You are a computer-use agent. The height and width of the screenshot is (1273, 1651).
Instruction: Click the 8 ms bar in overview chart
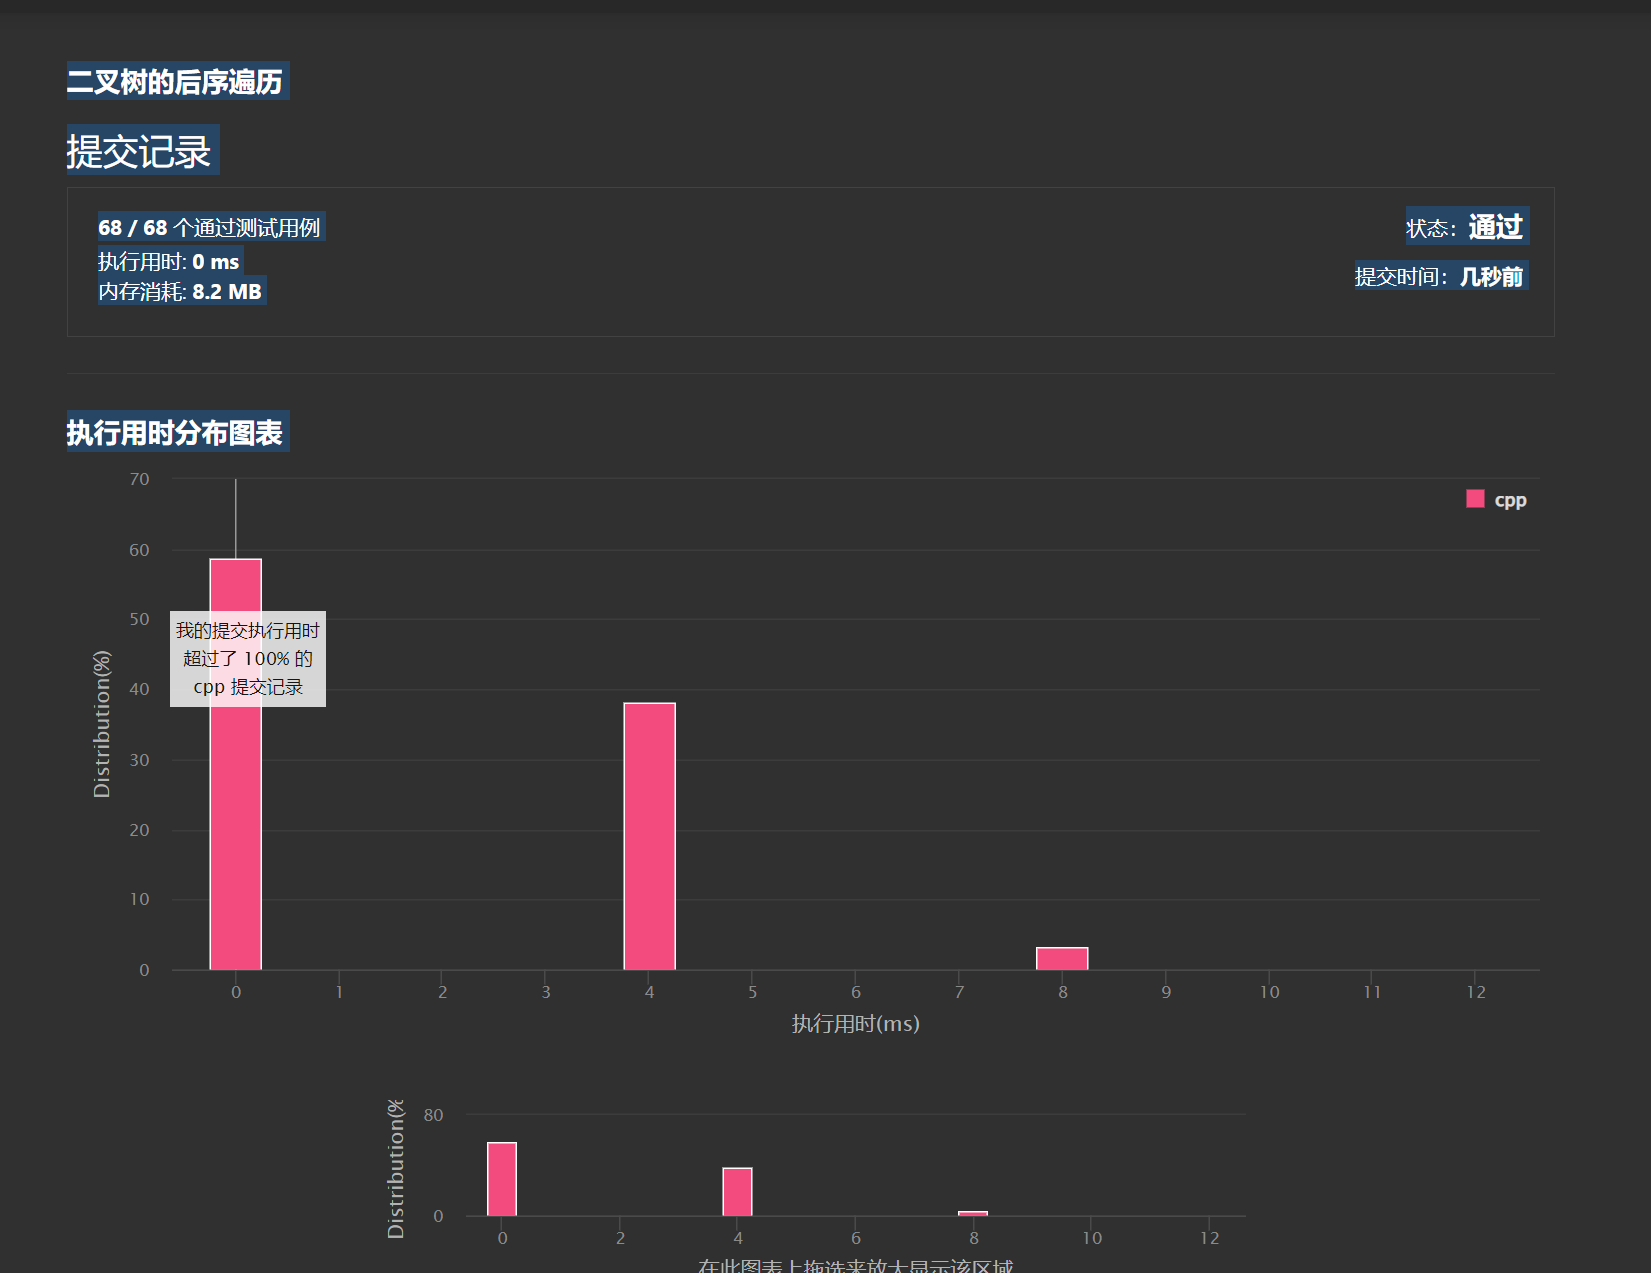point(972,1212)
